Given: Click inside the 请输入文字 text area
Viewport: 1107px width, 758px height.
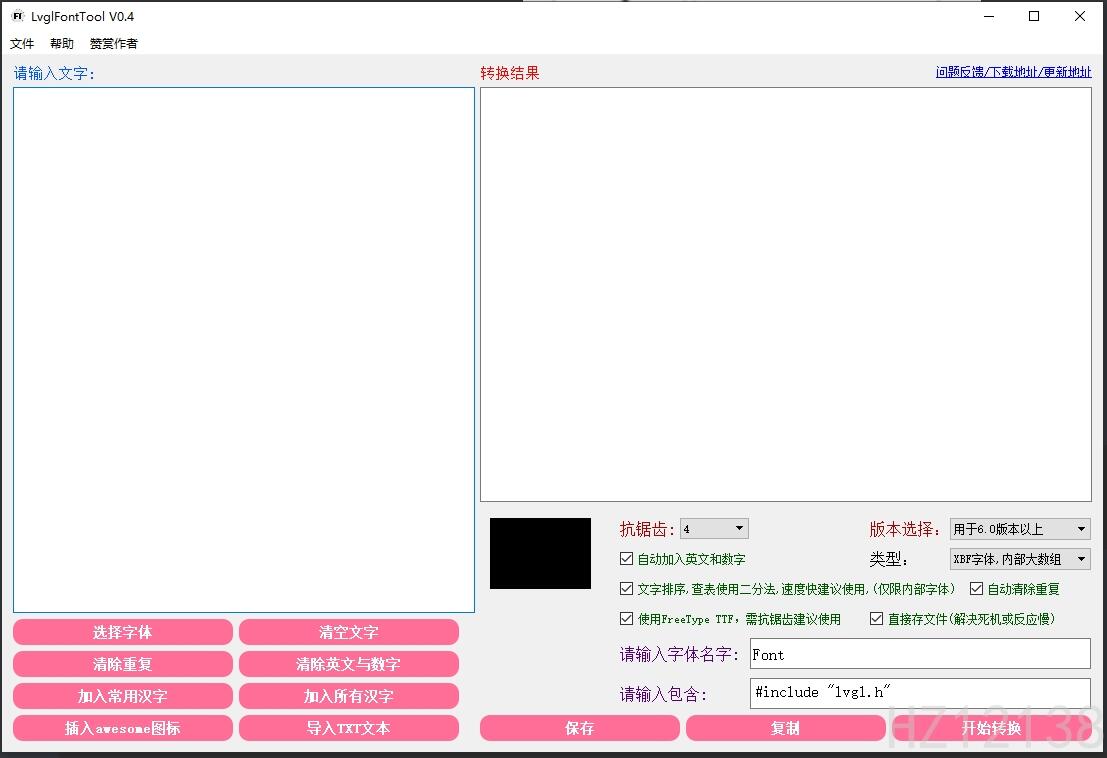Looking at the screenshot, I should pos(244,349).
